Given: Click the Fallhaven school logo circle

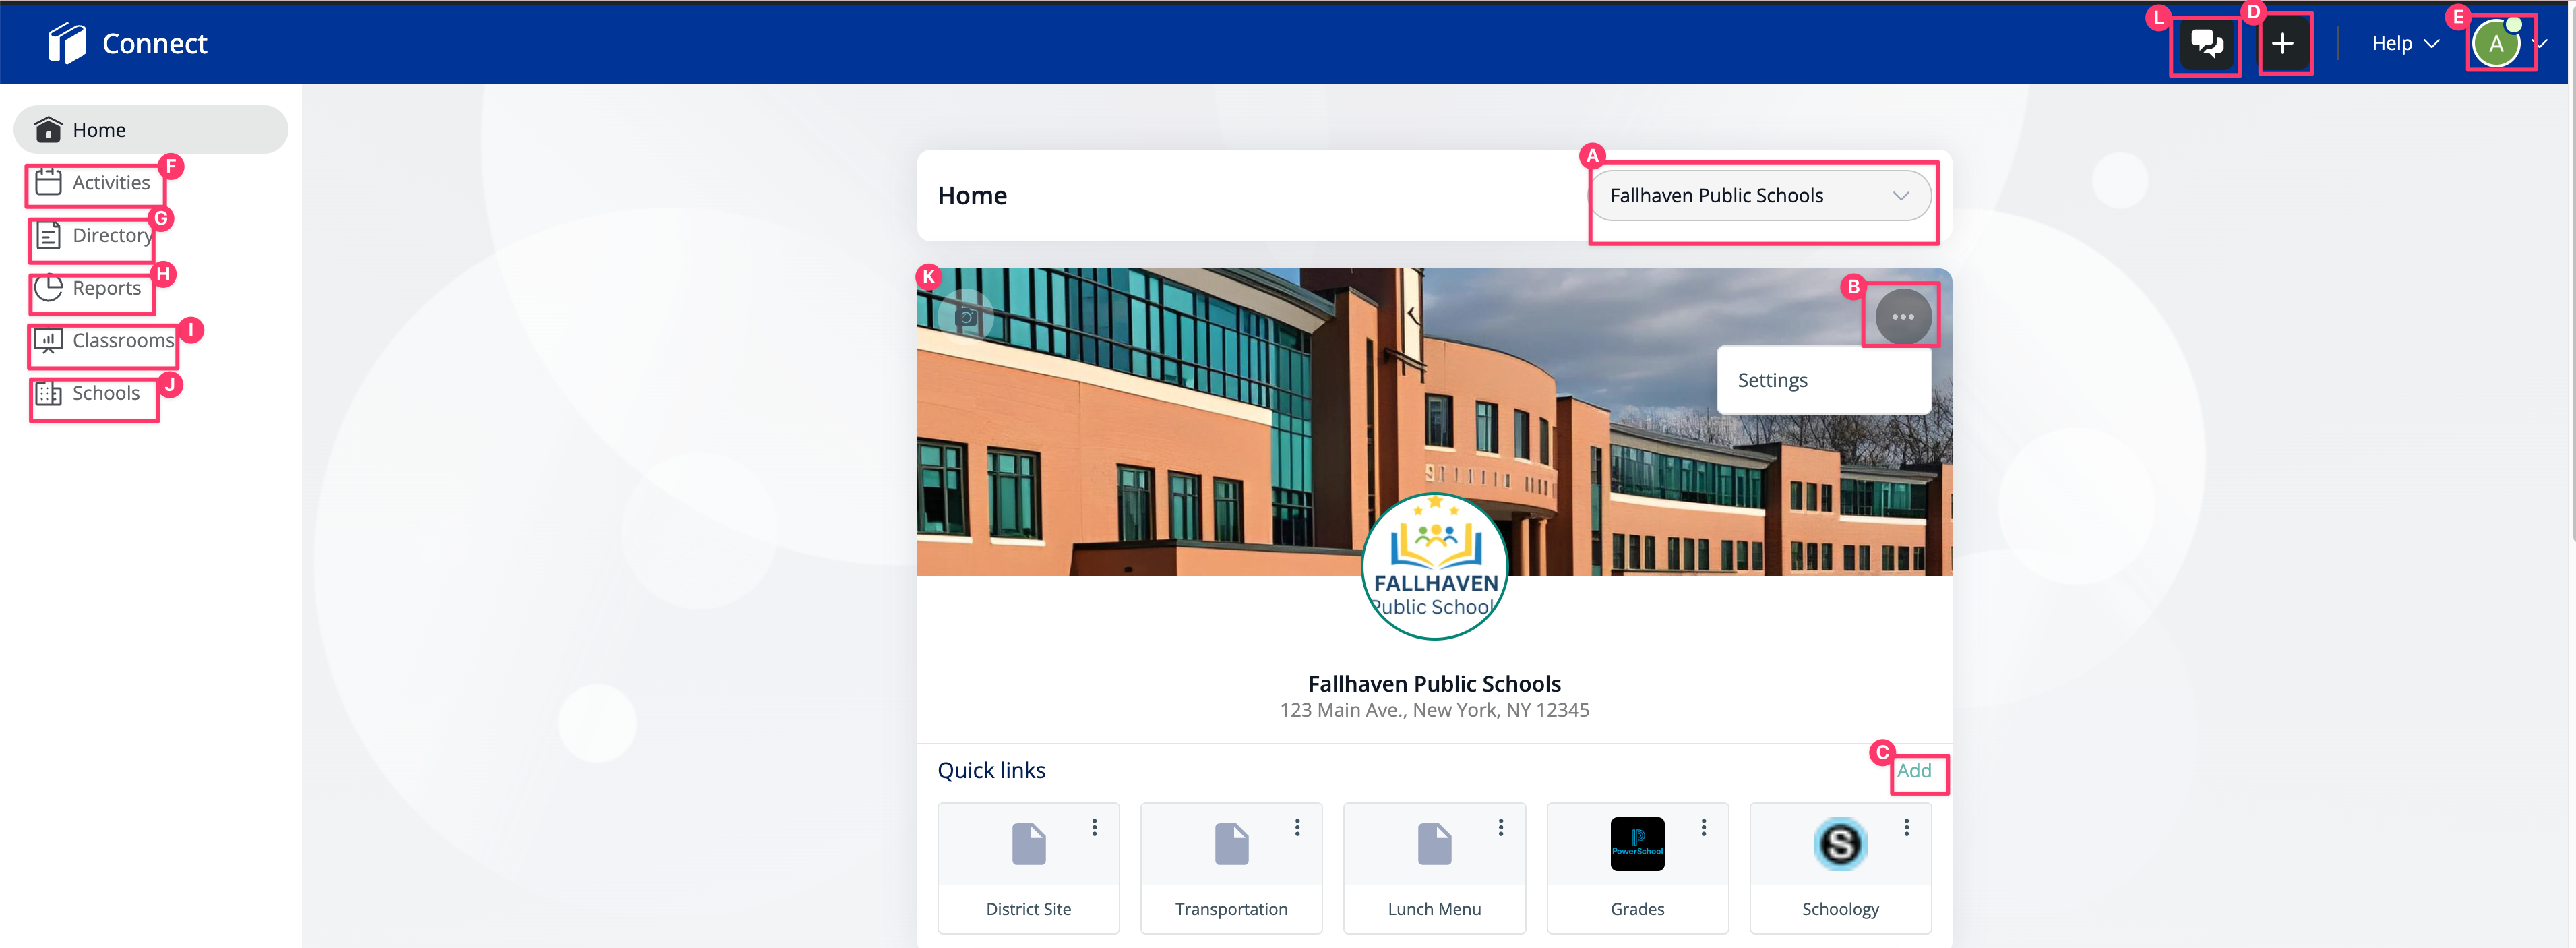Looking at the screenshot, I should coord(1434,566).
